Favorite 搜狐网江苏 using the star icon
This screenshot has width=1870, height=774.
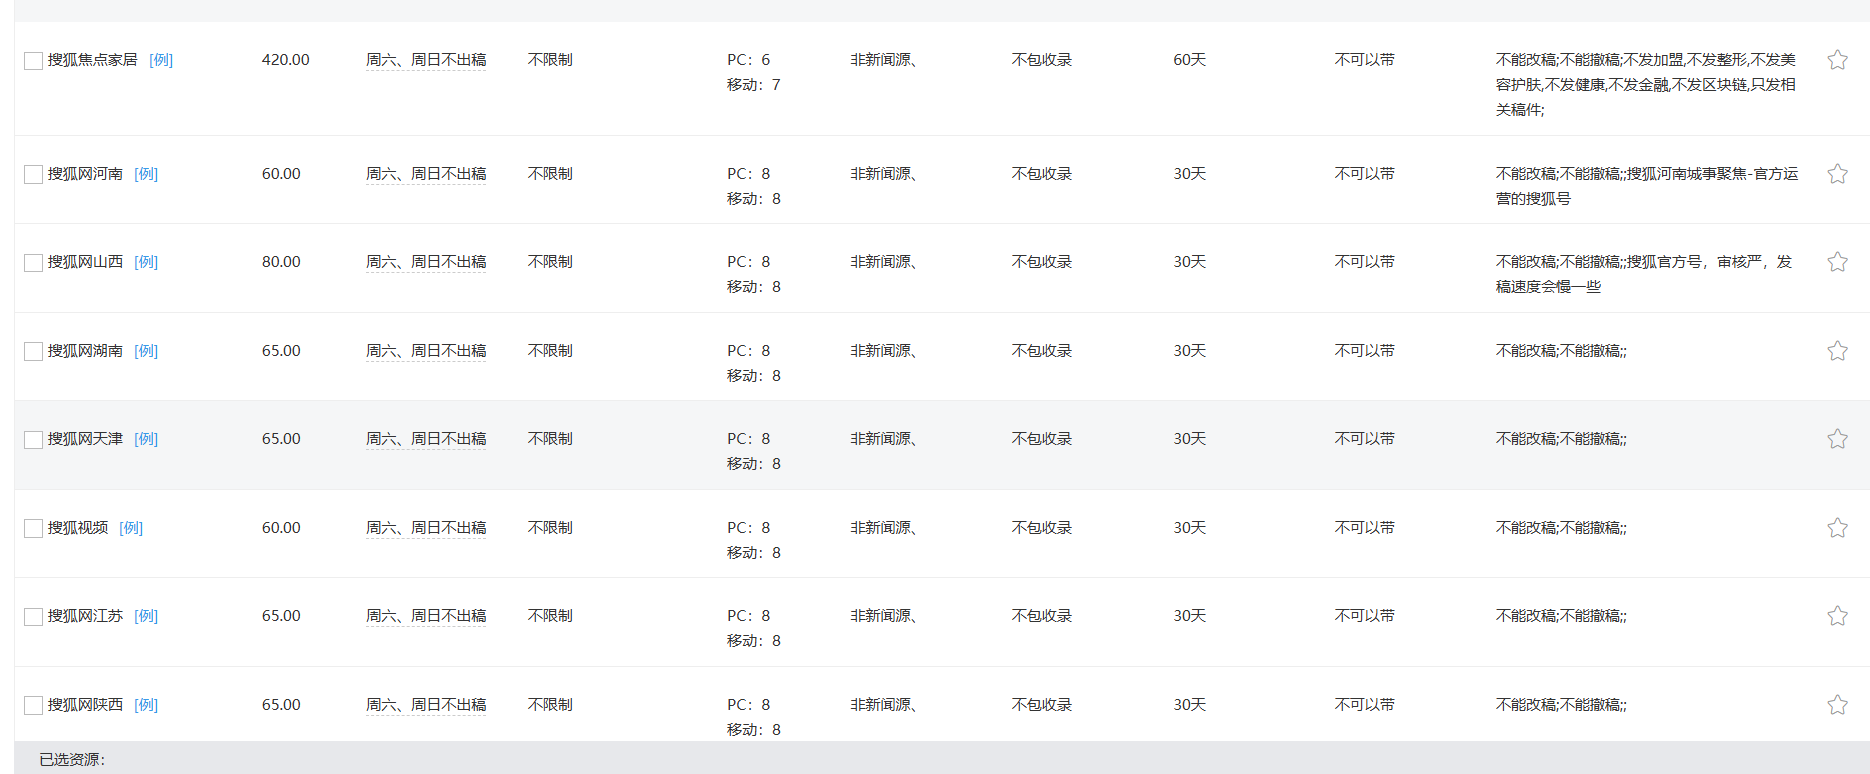coord(1837,616)
